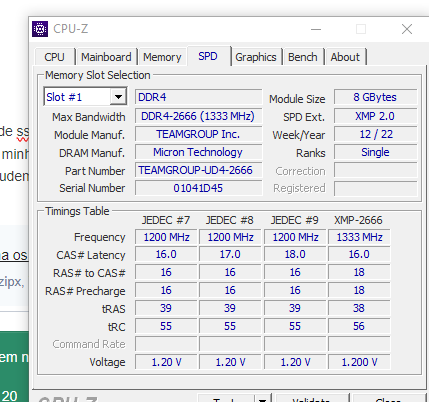This screenshot has height=402, width=429.
Task: Click the TEAMGROUP Inc. manufacturer field
Action: coord(198,134)
